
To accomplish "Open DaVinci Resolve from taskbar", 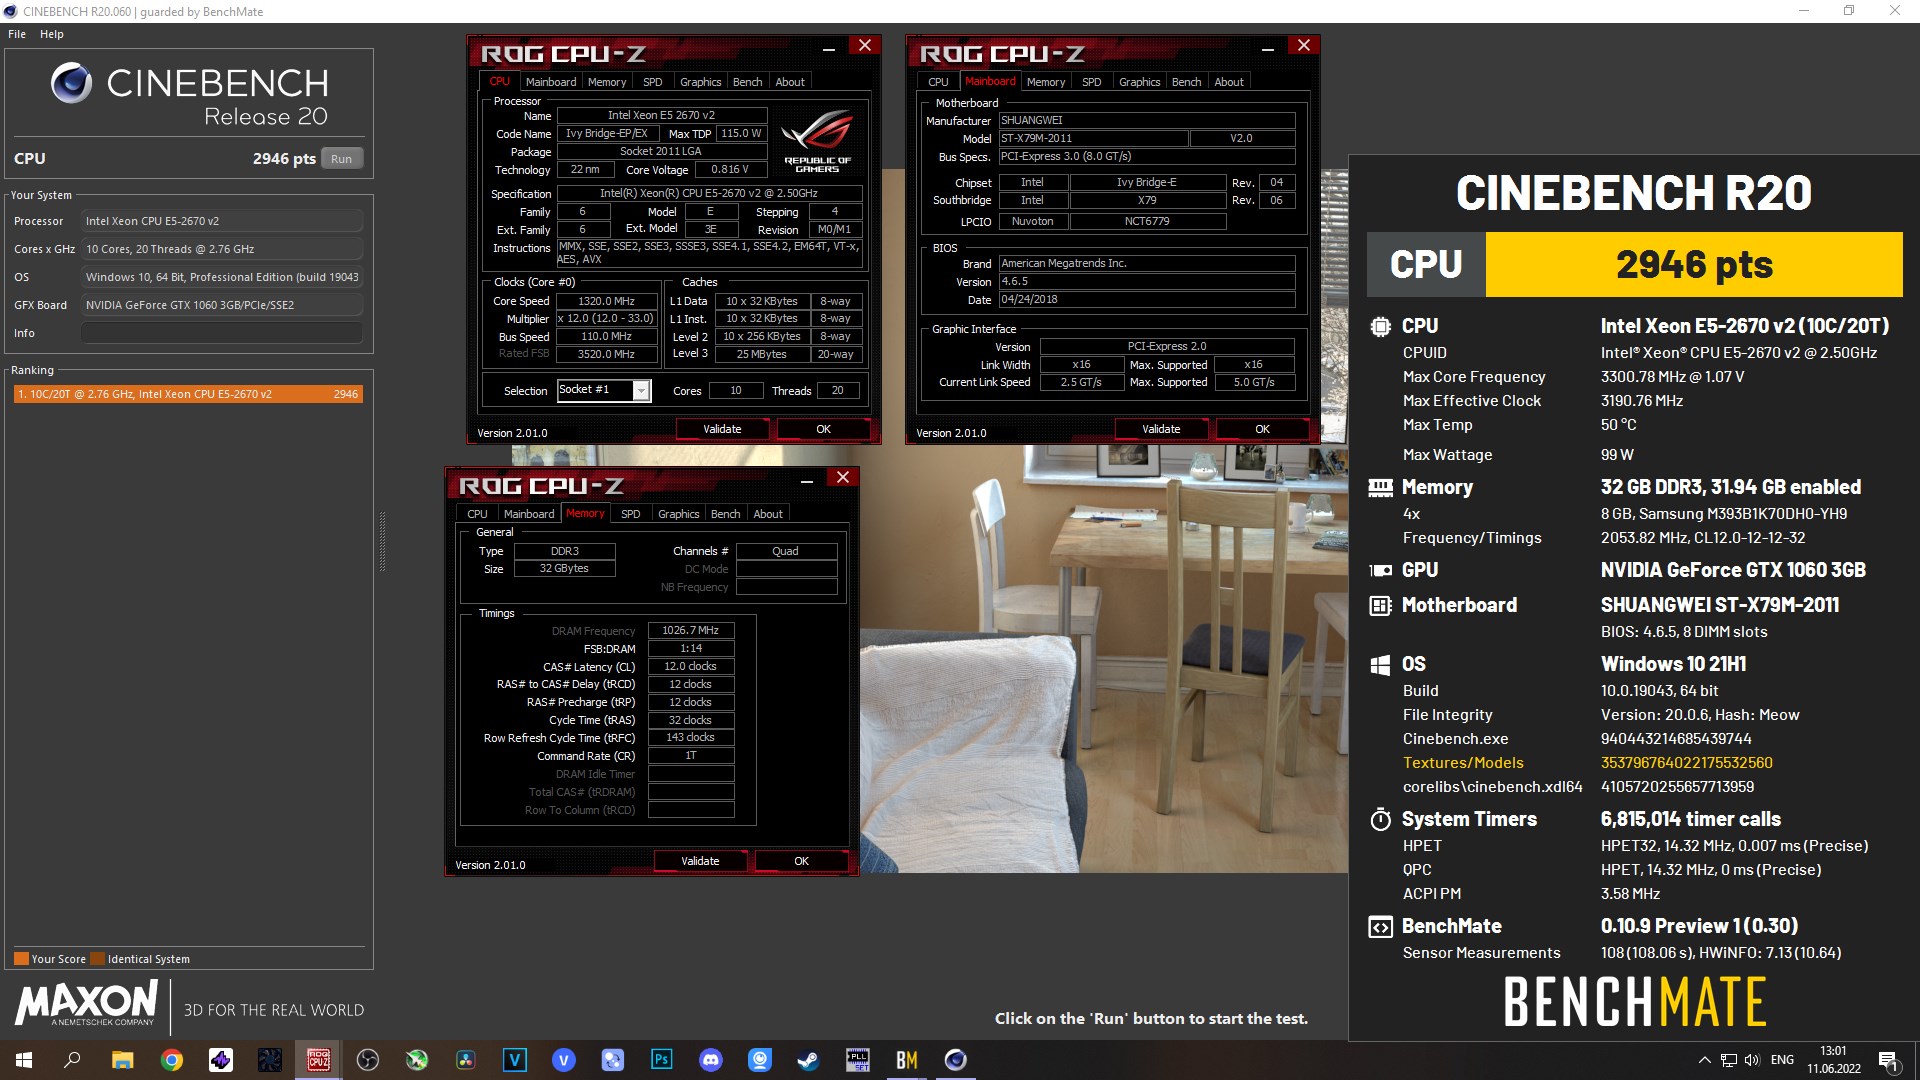I will click(x=466, y=1060).
